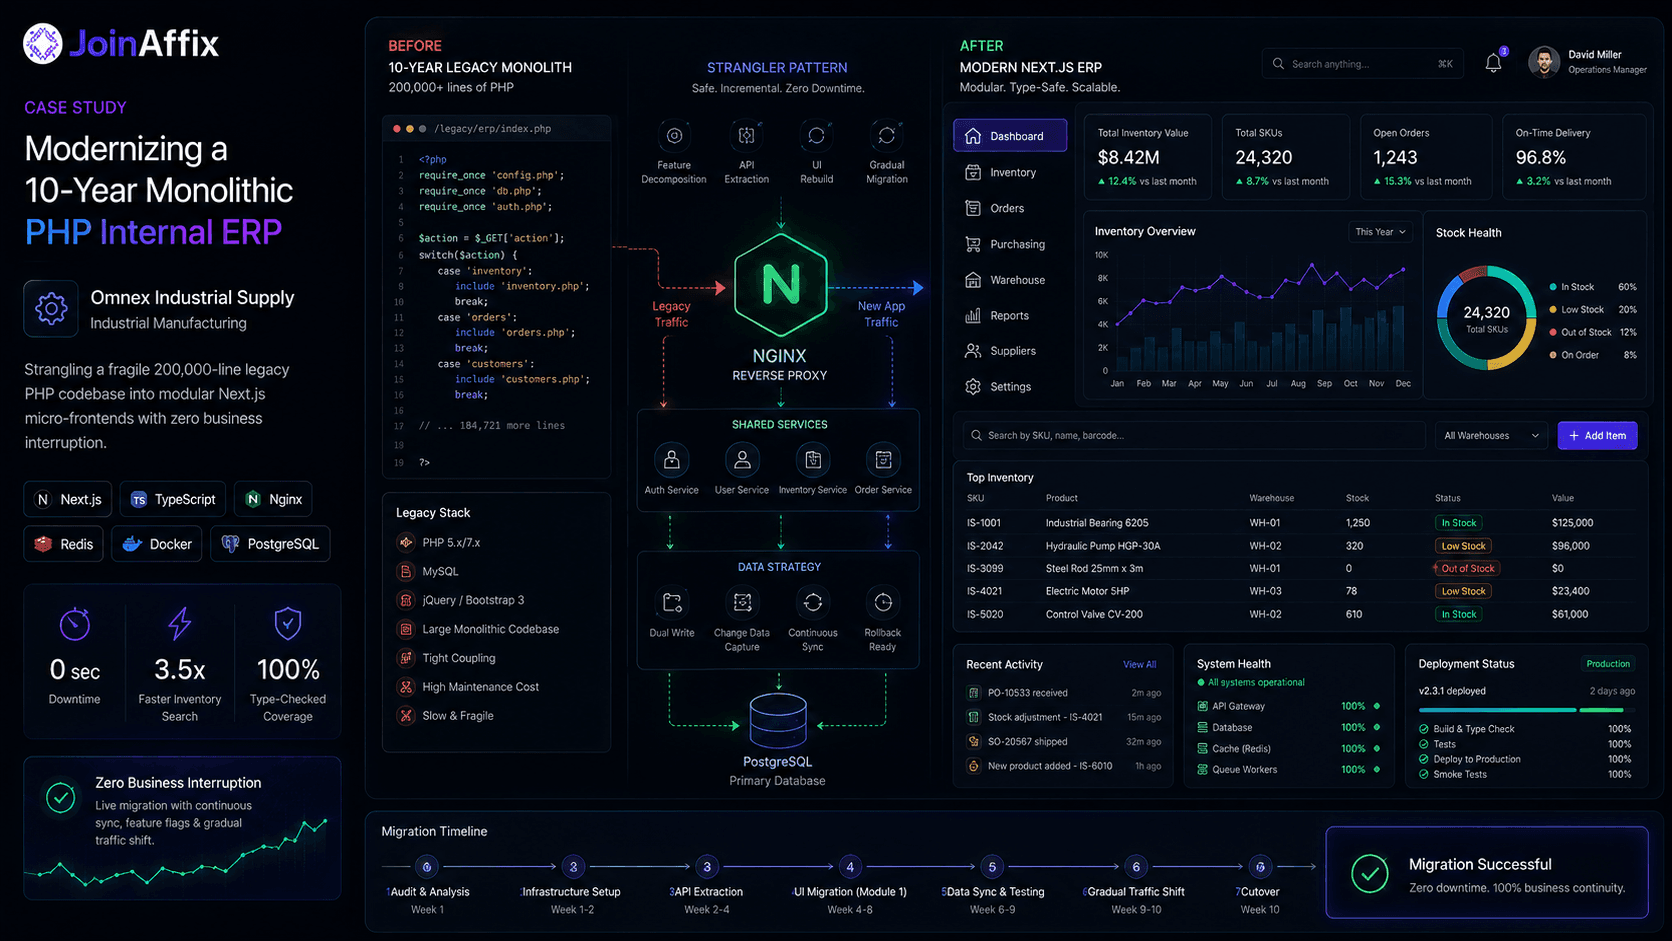Select Dashboard in the sidebar
The width and height of the screenshot is (1672, 941).
click(x=1010, y=136)
